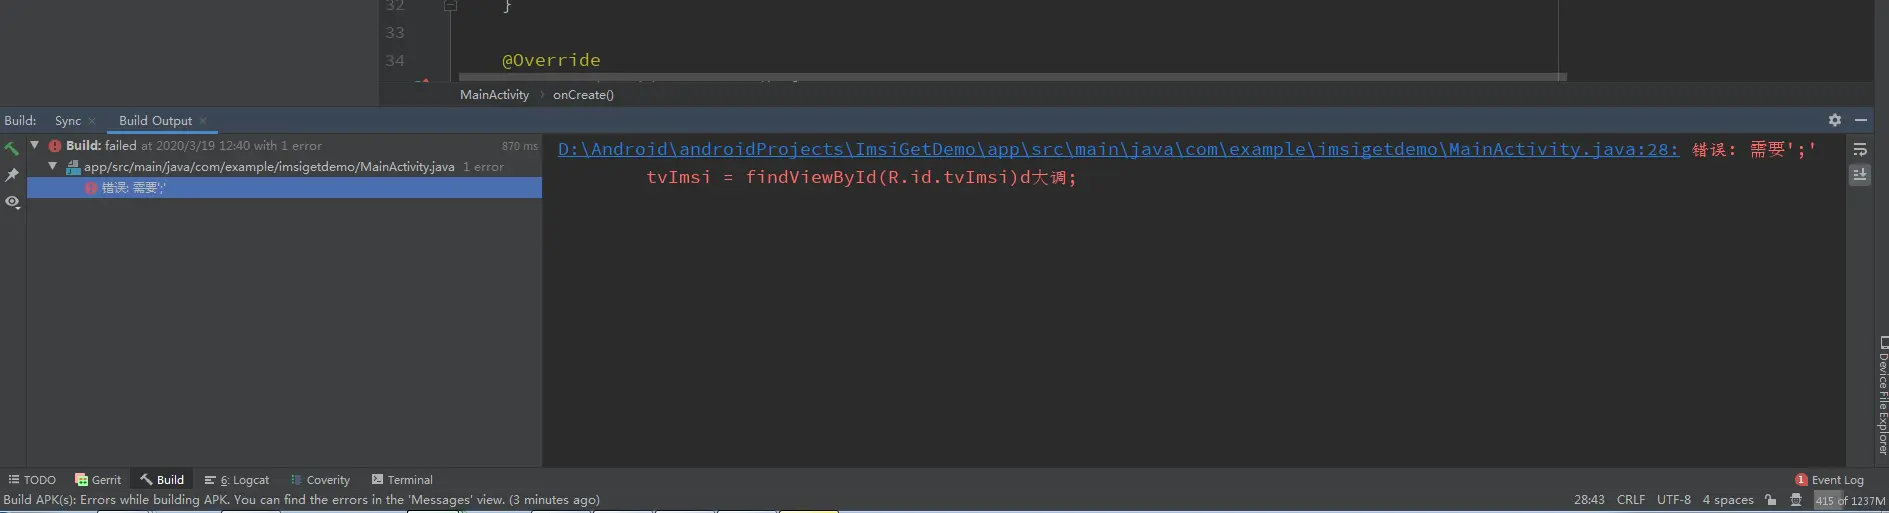Click the memory indicator 415 of 1237M
The width and height of the screenshot is (1889, 513).
(x=1850, y=500)
